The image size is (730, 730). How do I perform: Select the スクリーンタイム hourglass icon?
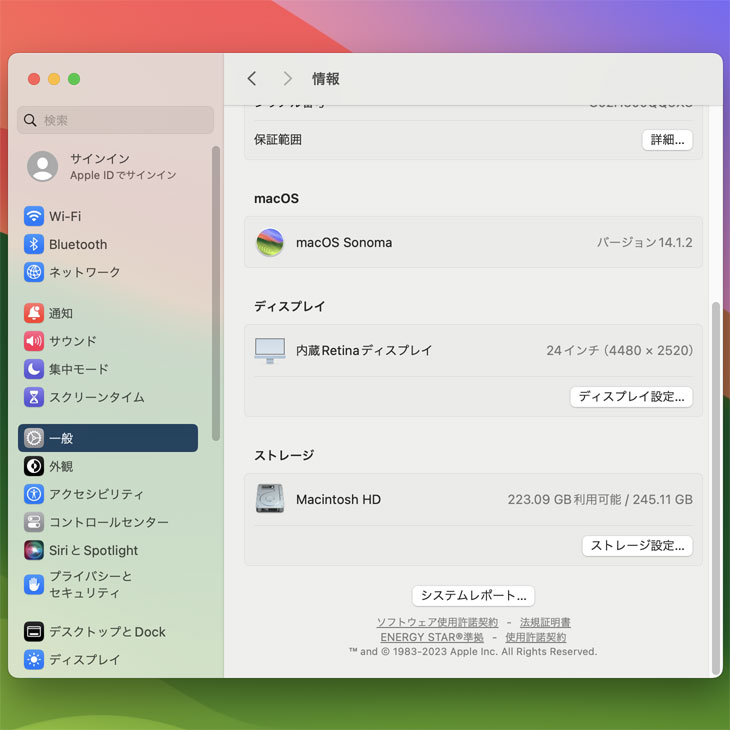pos(34,397)
